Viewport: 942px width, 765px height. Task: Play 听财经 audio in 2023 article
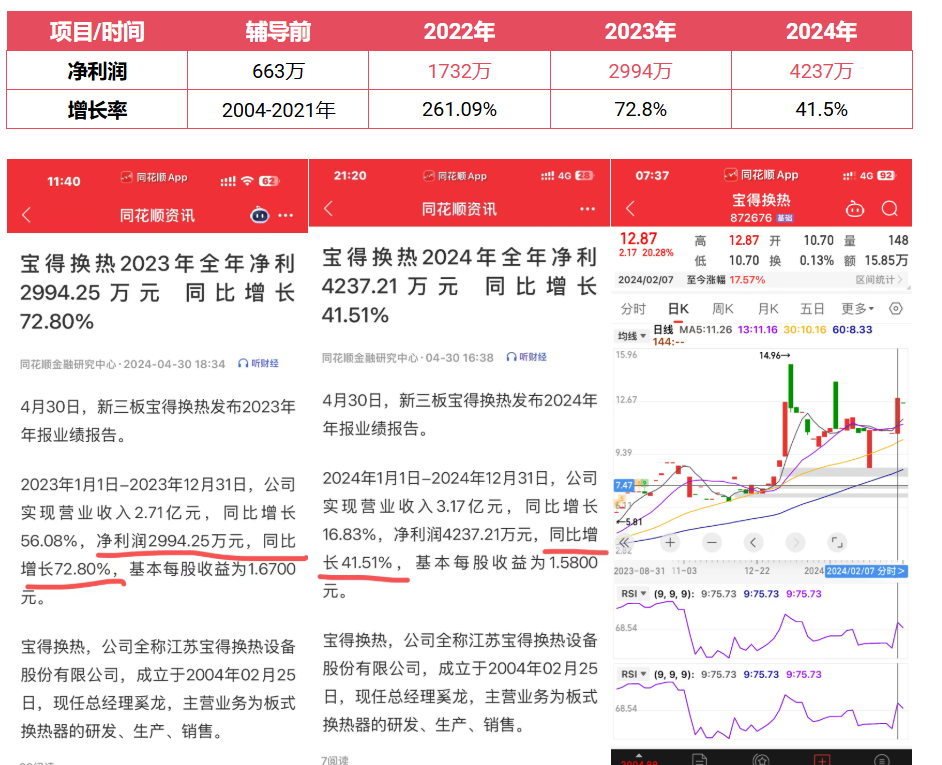pyautogui.click(x=258, y=363)
